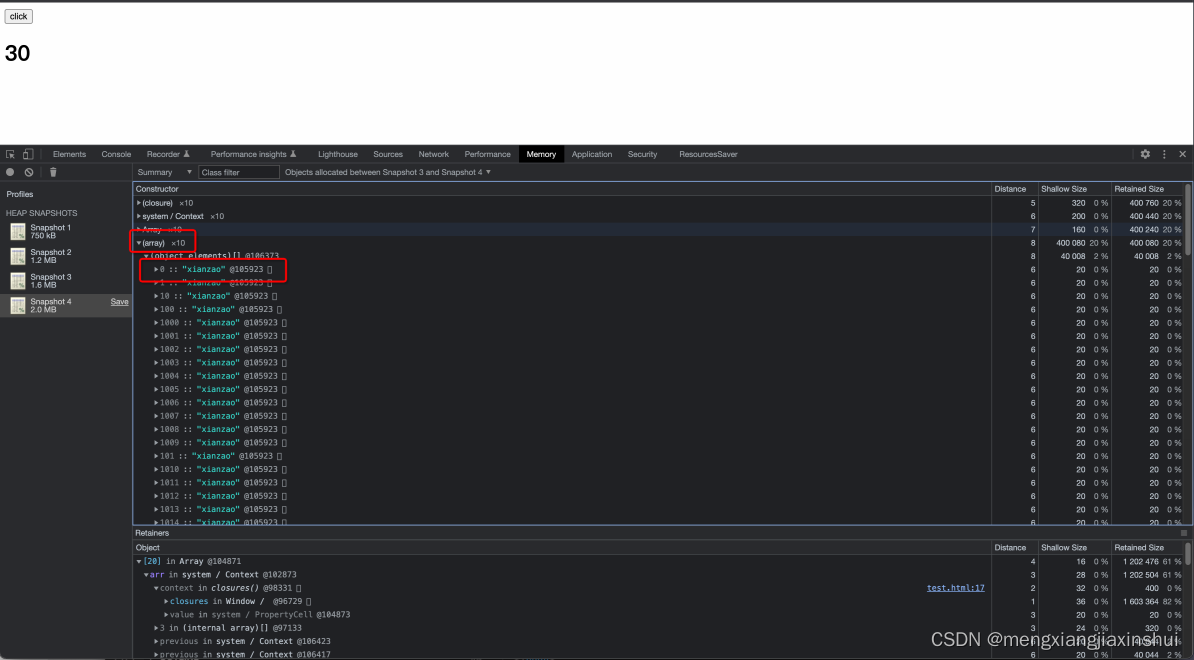Viewport: 1194px width, 660px height.
Task: Open DevTools settings gear
Action: point(1145,154)
